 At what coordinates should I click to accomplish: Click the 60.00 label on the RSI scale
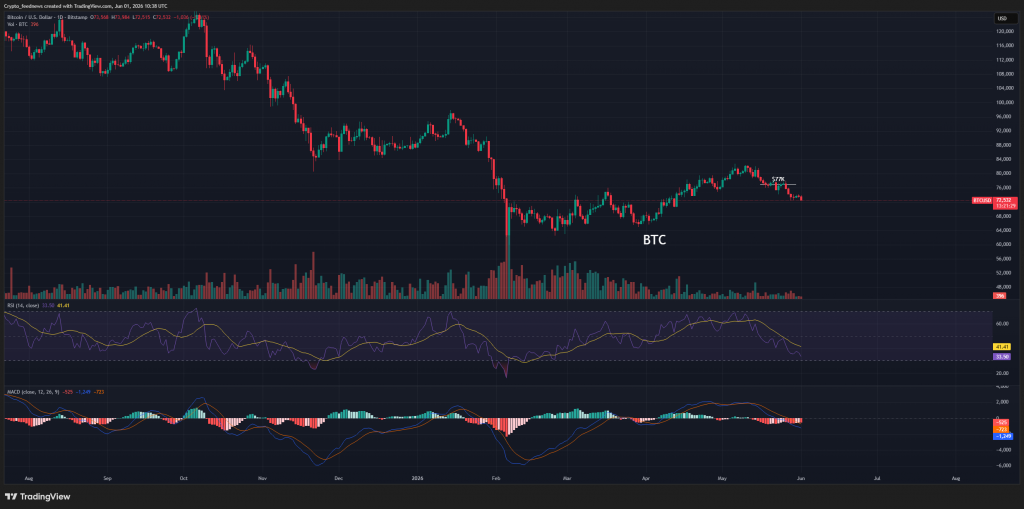click(1002, 323)
